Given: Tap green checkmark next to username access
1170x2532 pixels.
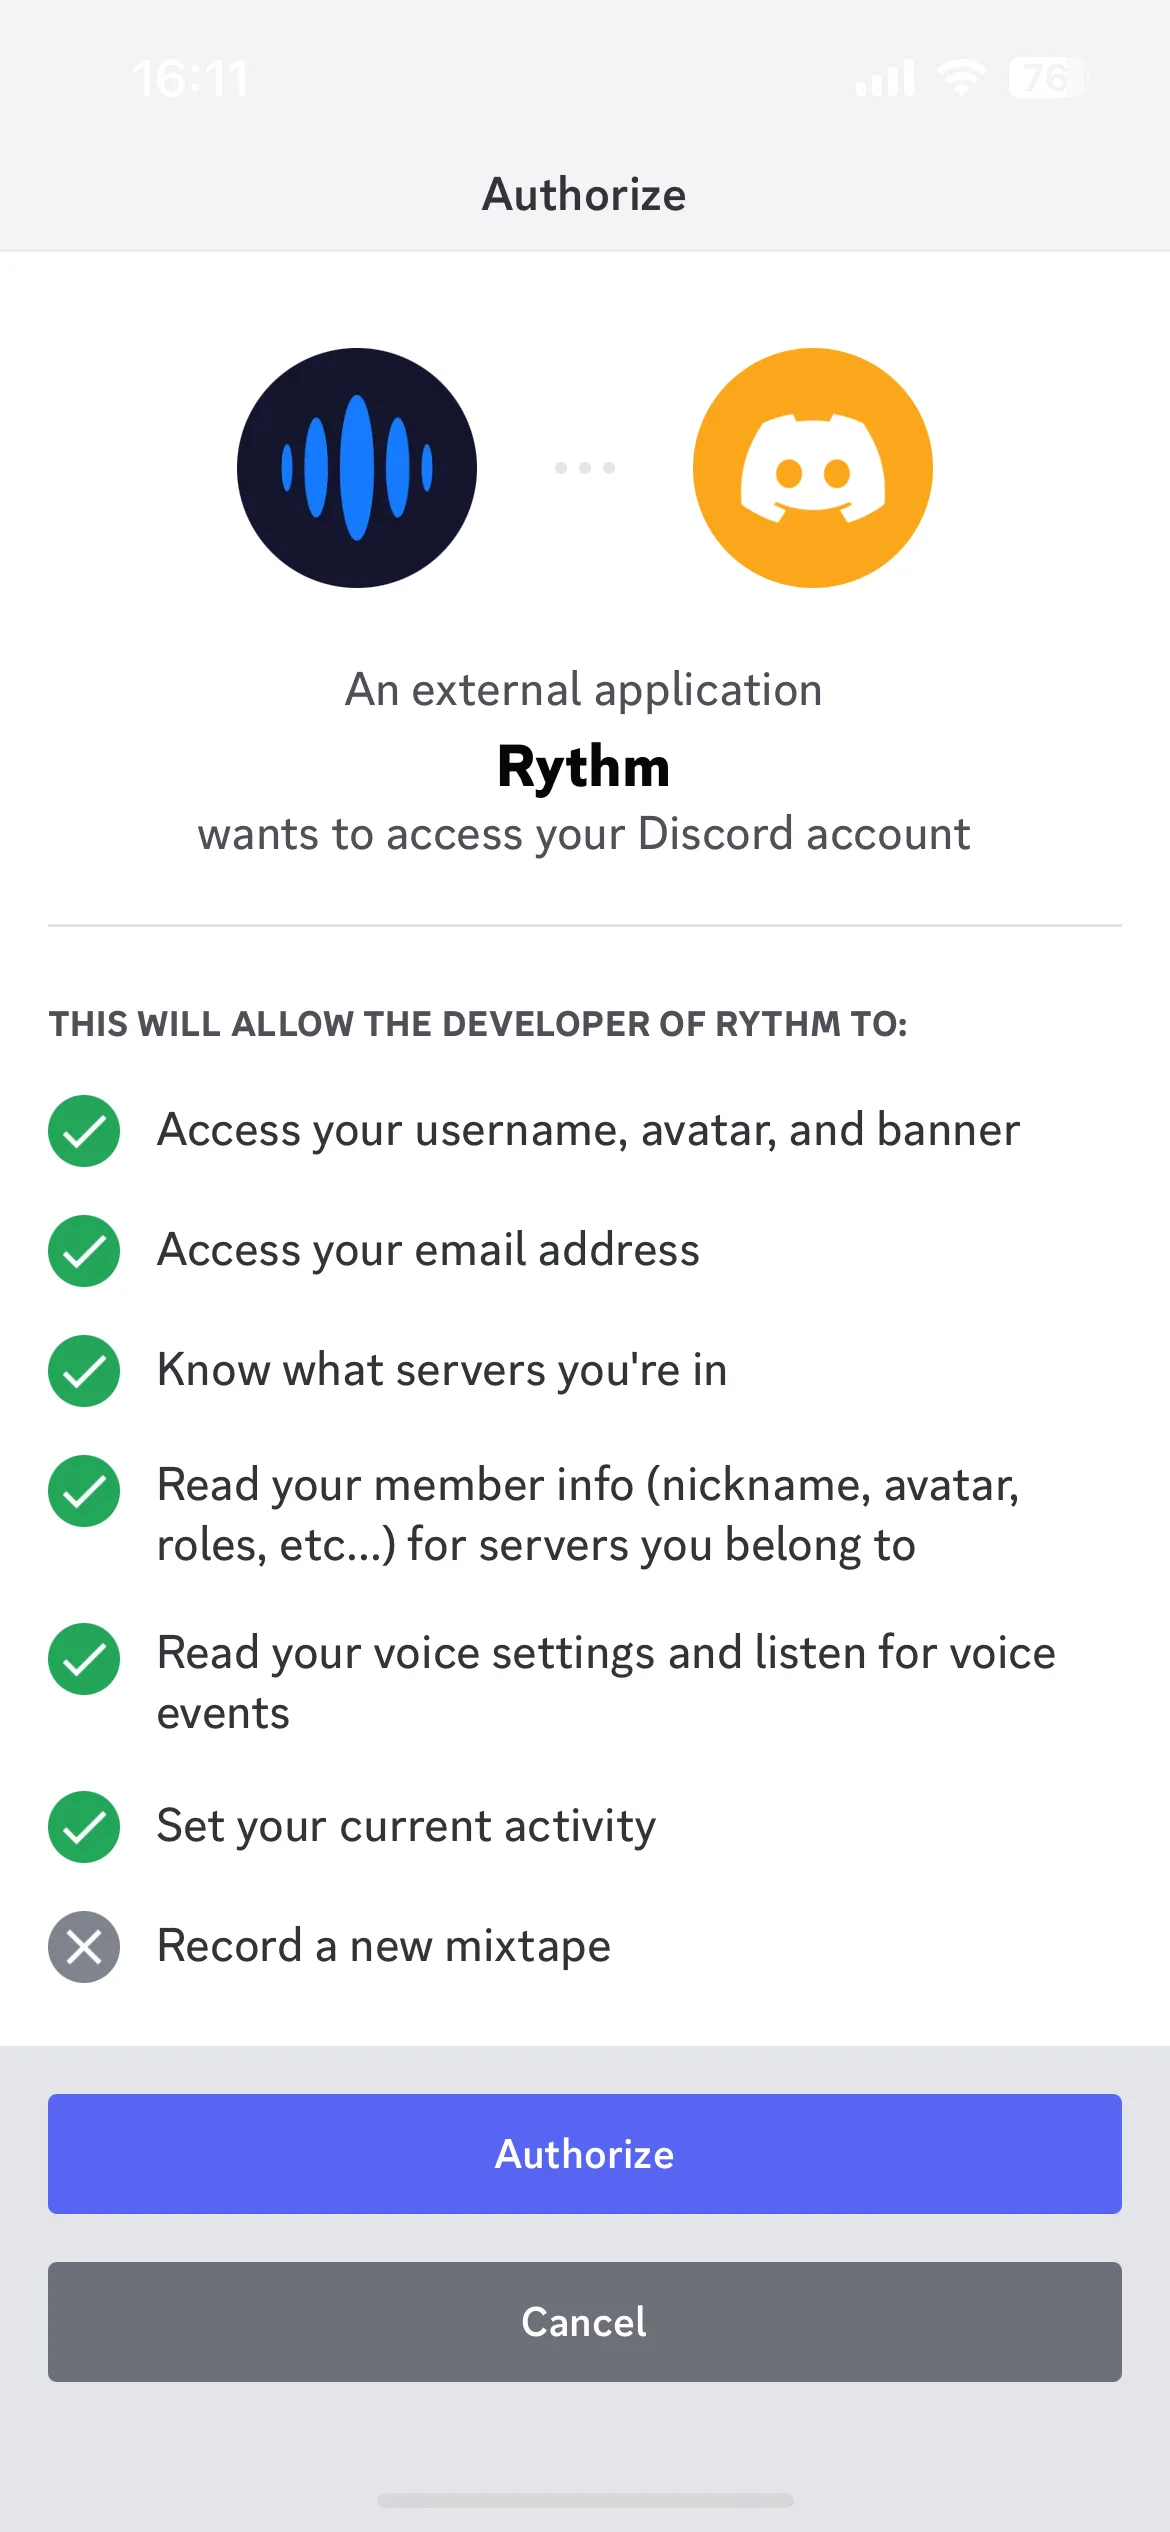Looking at the screenshot, I should click(x=84, y=1131).
